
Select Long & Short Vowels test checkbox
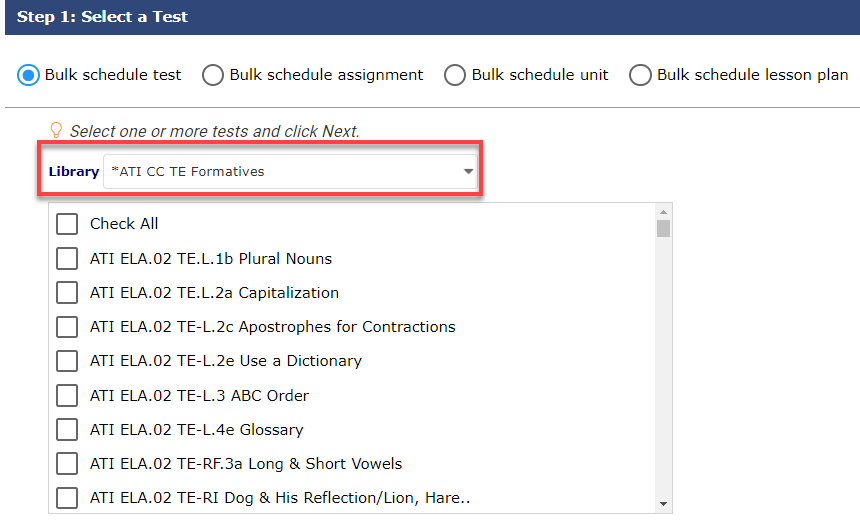click(x=67, y=464)
